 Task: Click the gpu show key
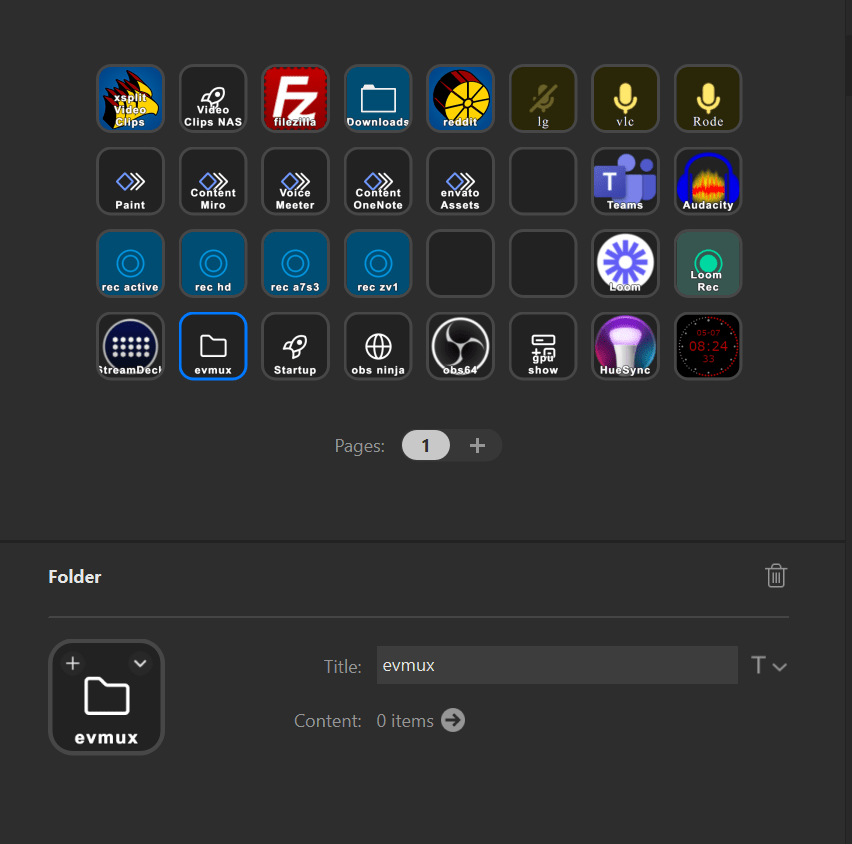[543, 346]
